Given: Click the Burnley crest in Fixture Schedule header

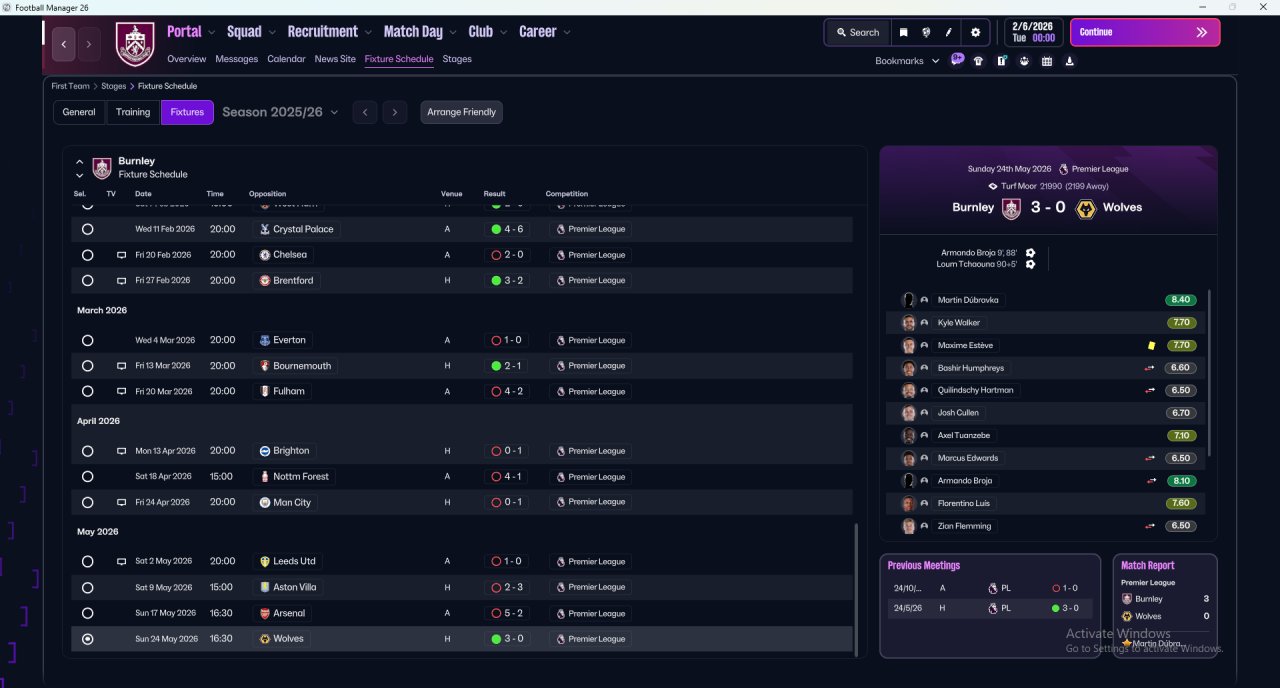Looking at the screenshot, I should click(x=102, y=168).
